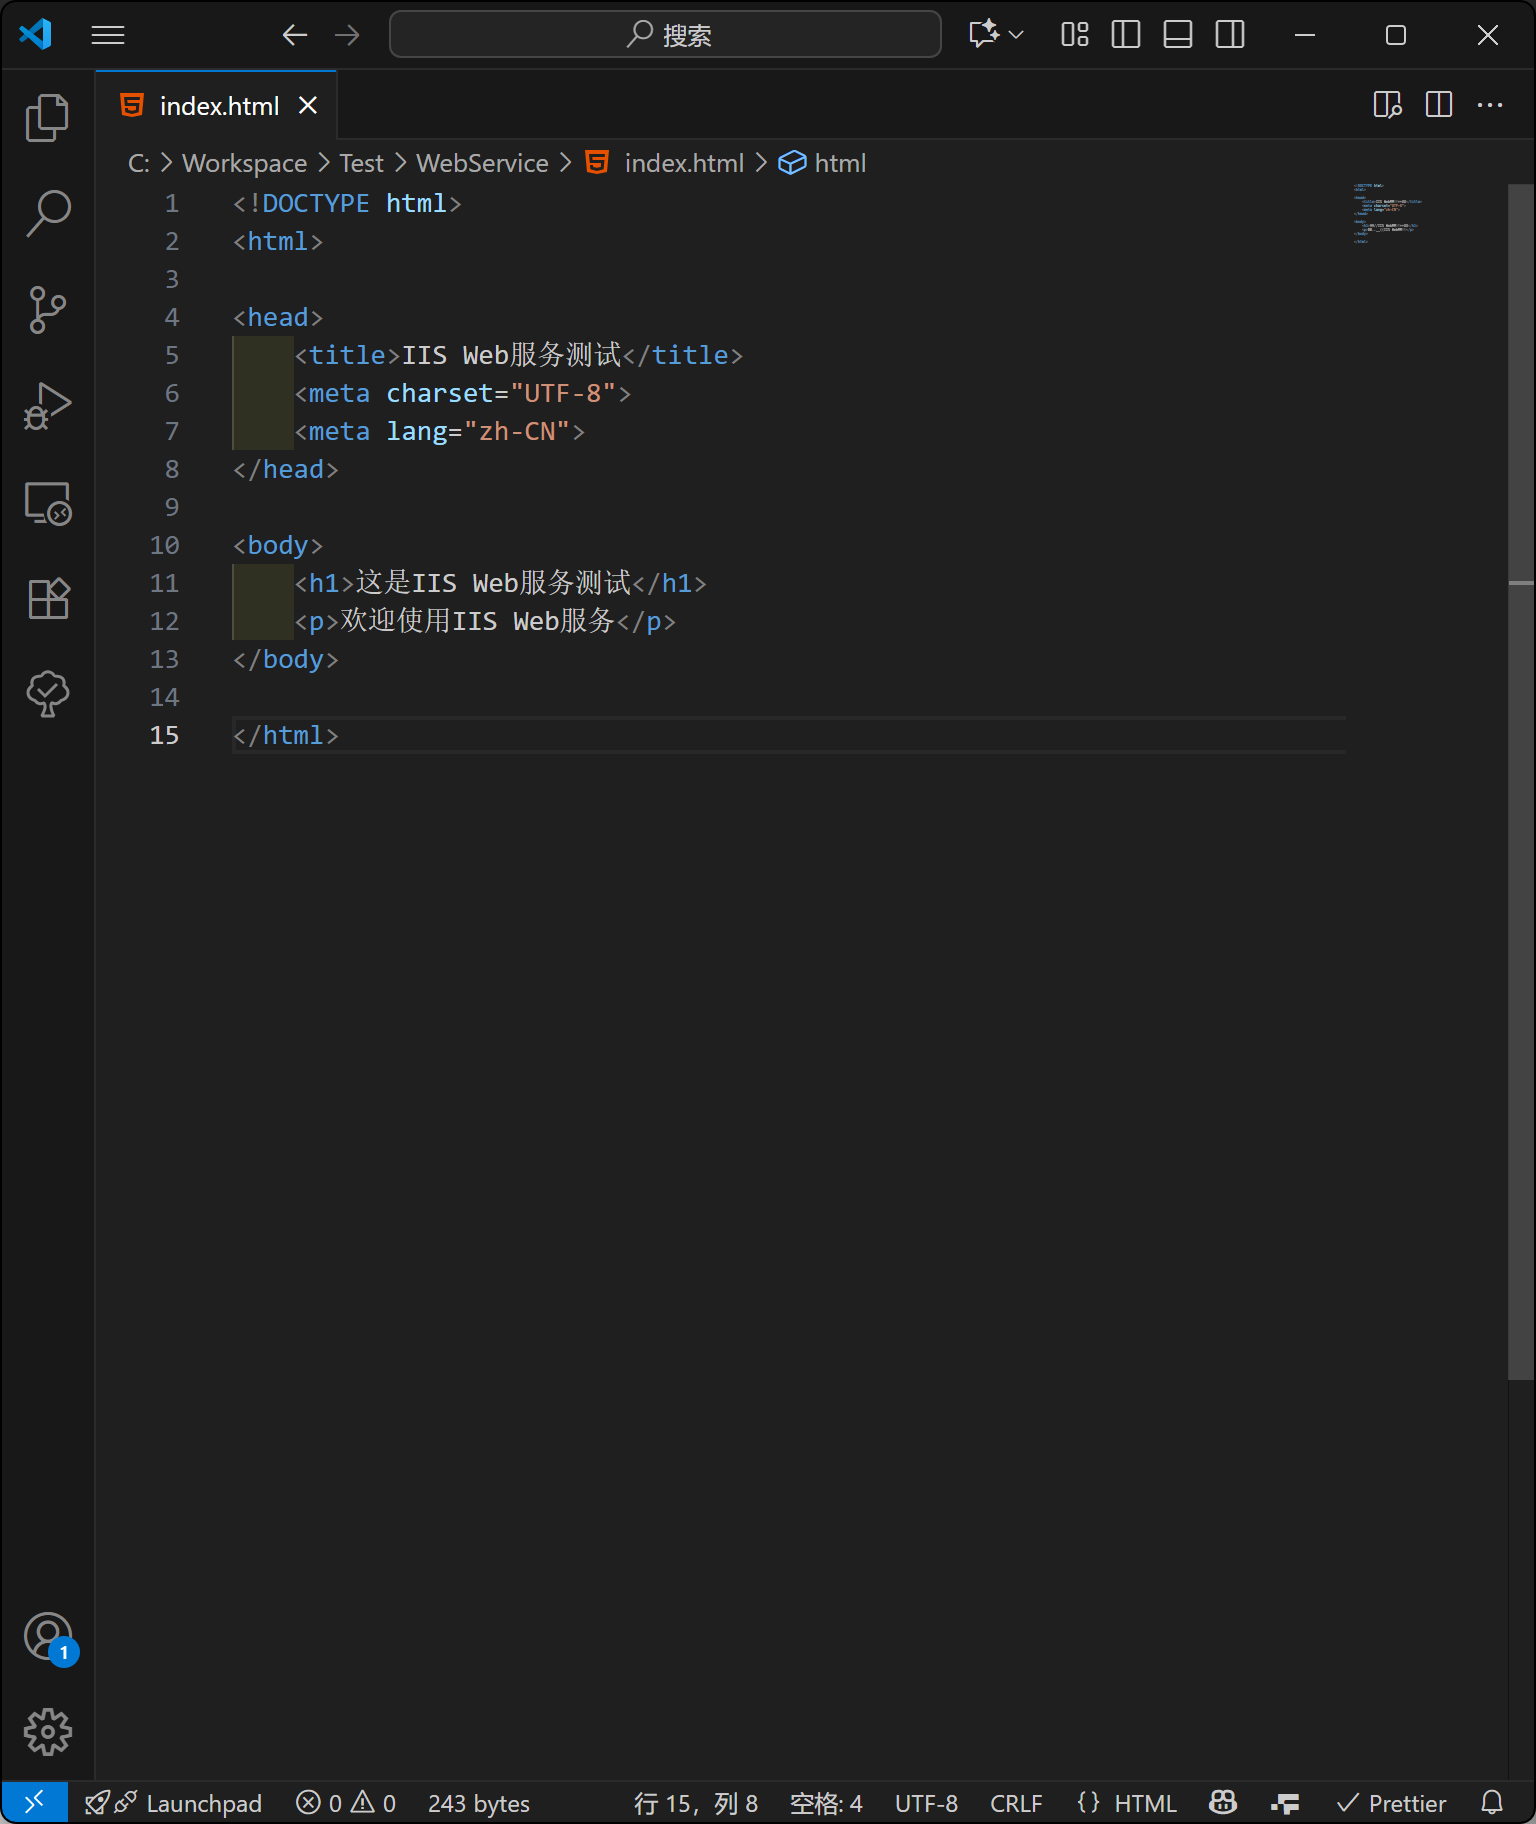Toggle the bottom panel visibility
Viewport: 1536px width, 1824px height.
tap(1178, 35)
